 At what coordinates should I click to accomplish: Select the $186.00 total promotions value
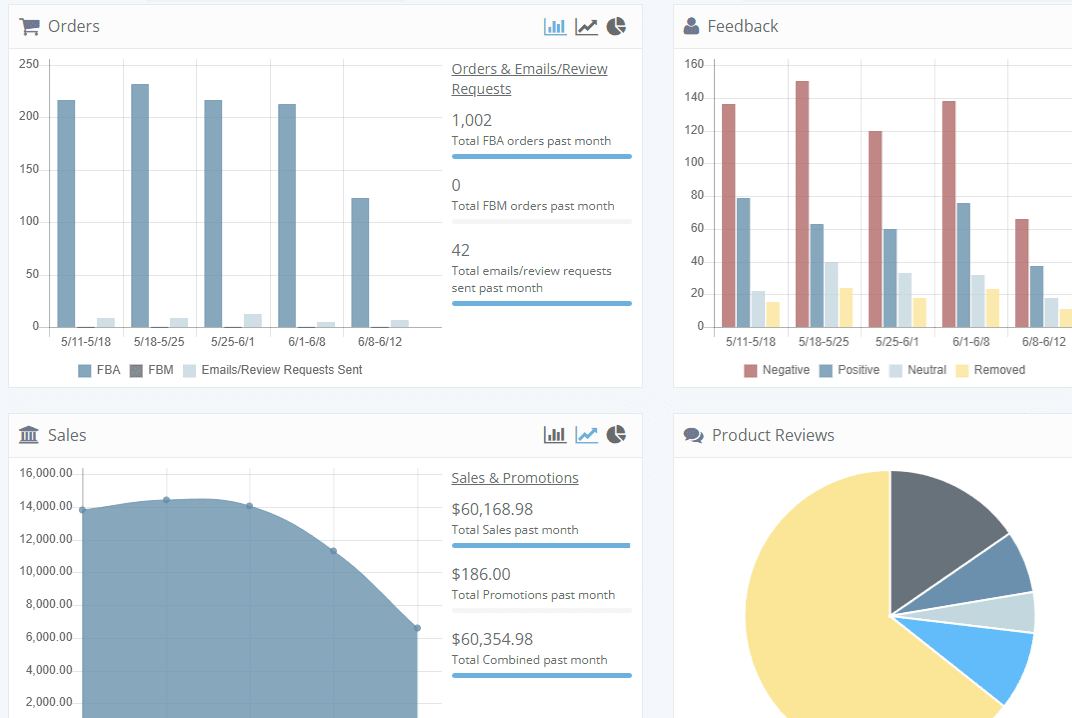[481, 574]
